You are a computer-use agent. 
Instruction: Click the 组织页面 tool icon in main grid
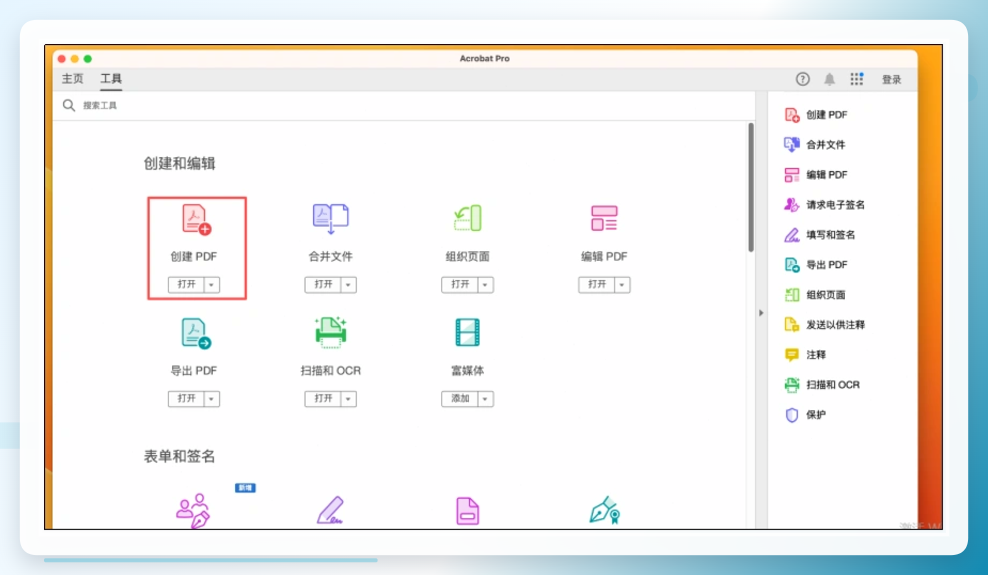pyautogui.click(x=468, y=219)
